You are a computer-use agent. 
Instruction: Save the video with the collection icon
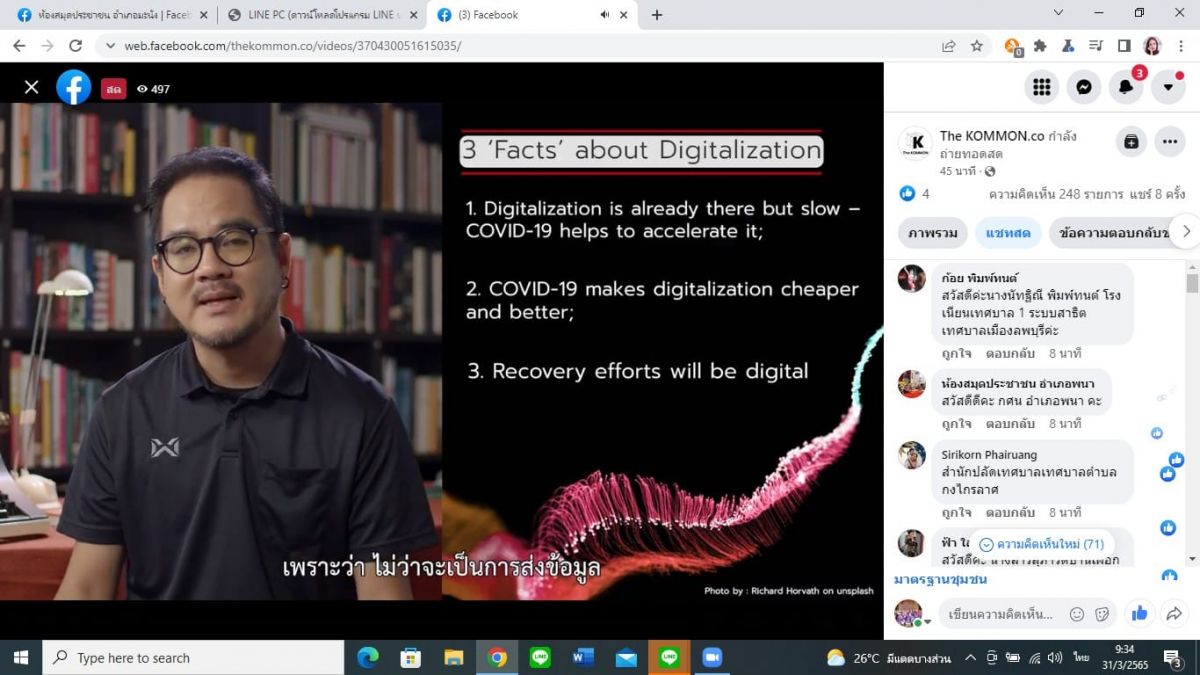coord(1131,142)
